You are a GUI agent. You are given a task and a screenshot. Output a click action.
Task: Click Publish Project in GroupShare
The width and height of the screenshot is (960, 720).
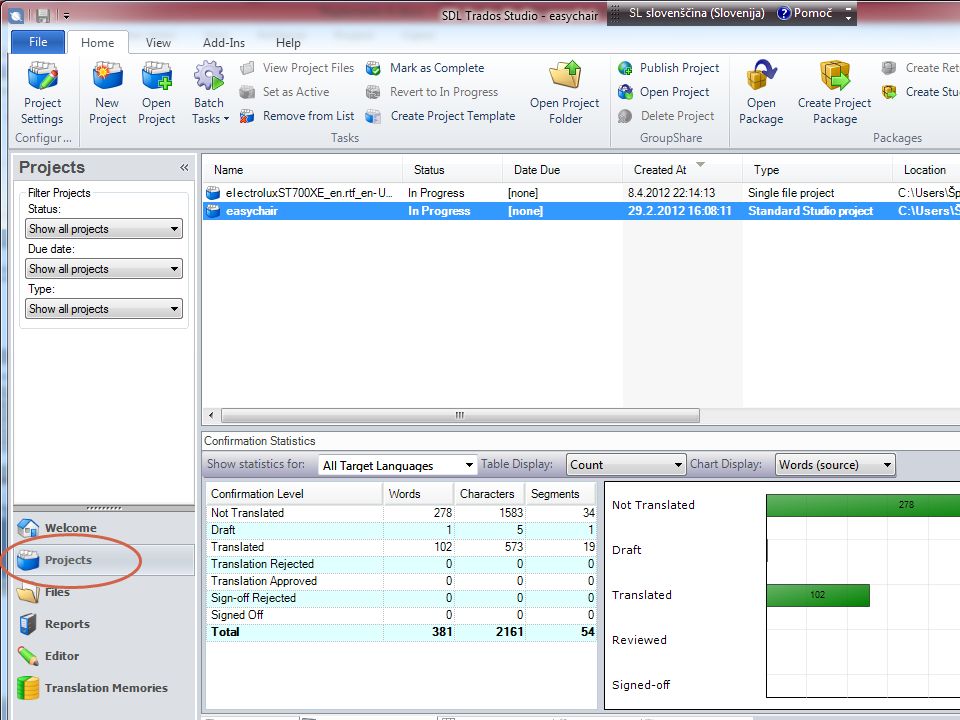point(669,68)
